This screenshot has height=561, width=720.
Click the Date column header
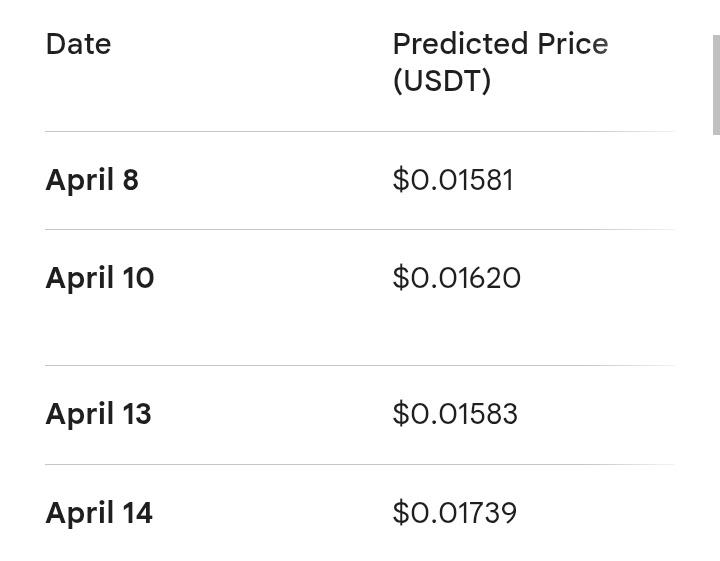tap(78, 44)
